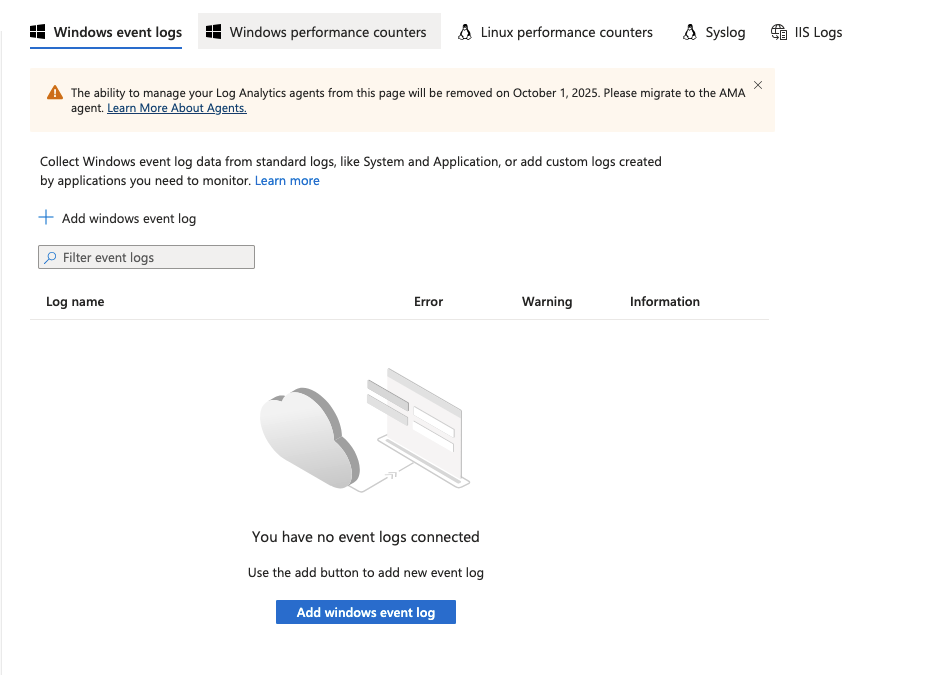Open the Linux performance counters tab
Image resolution: width=927 pixels, height=675 pixels.
tap(566, 32)
